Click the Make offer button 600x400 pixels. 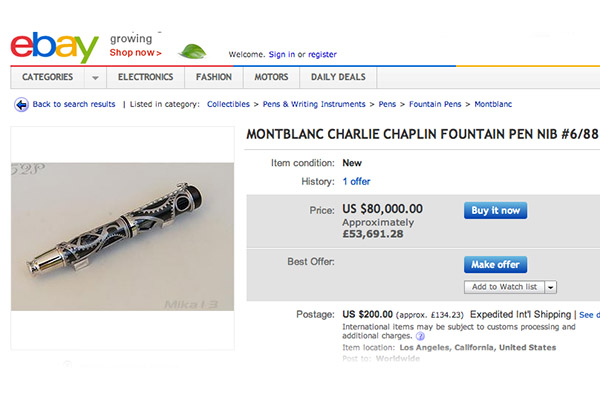tap(495, 265)
